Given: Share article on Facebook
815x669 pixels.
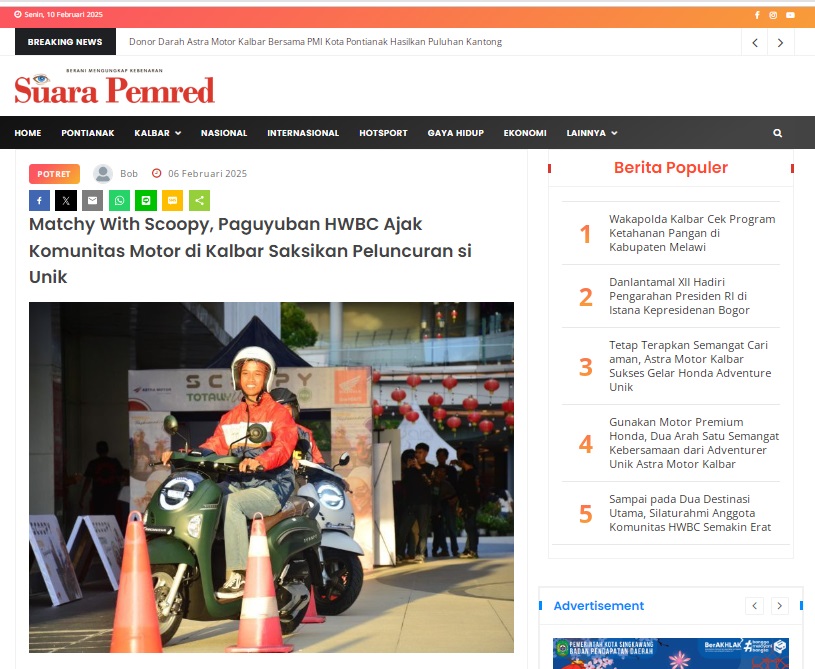Looking at the screenshot, I should [x=40, y=201].
